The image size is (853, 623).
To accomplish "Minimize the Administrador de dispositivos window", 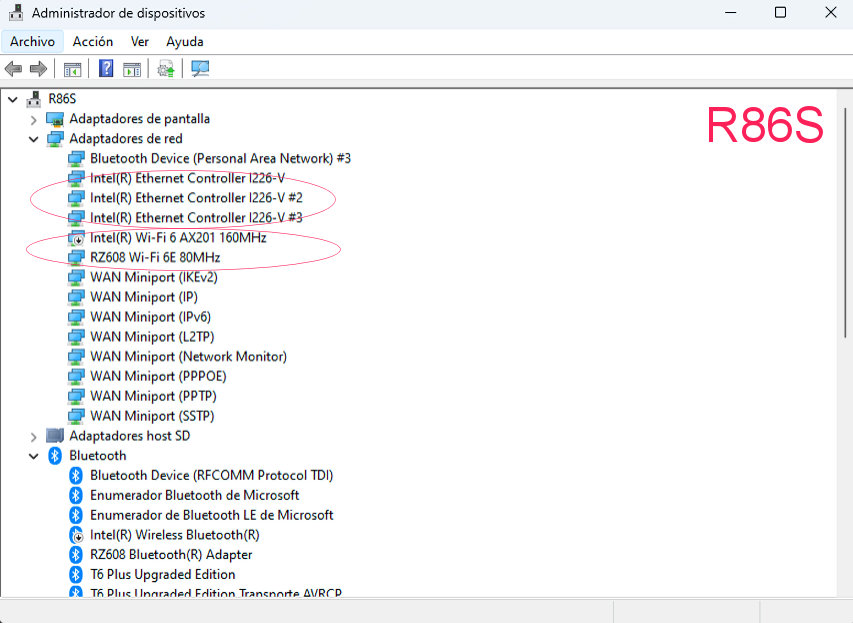I will pos(731,13).
